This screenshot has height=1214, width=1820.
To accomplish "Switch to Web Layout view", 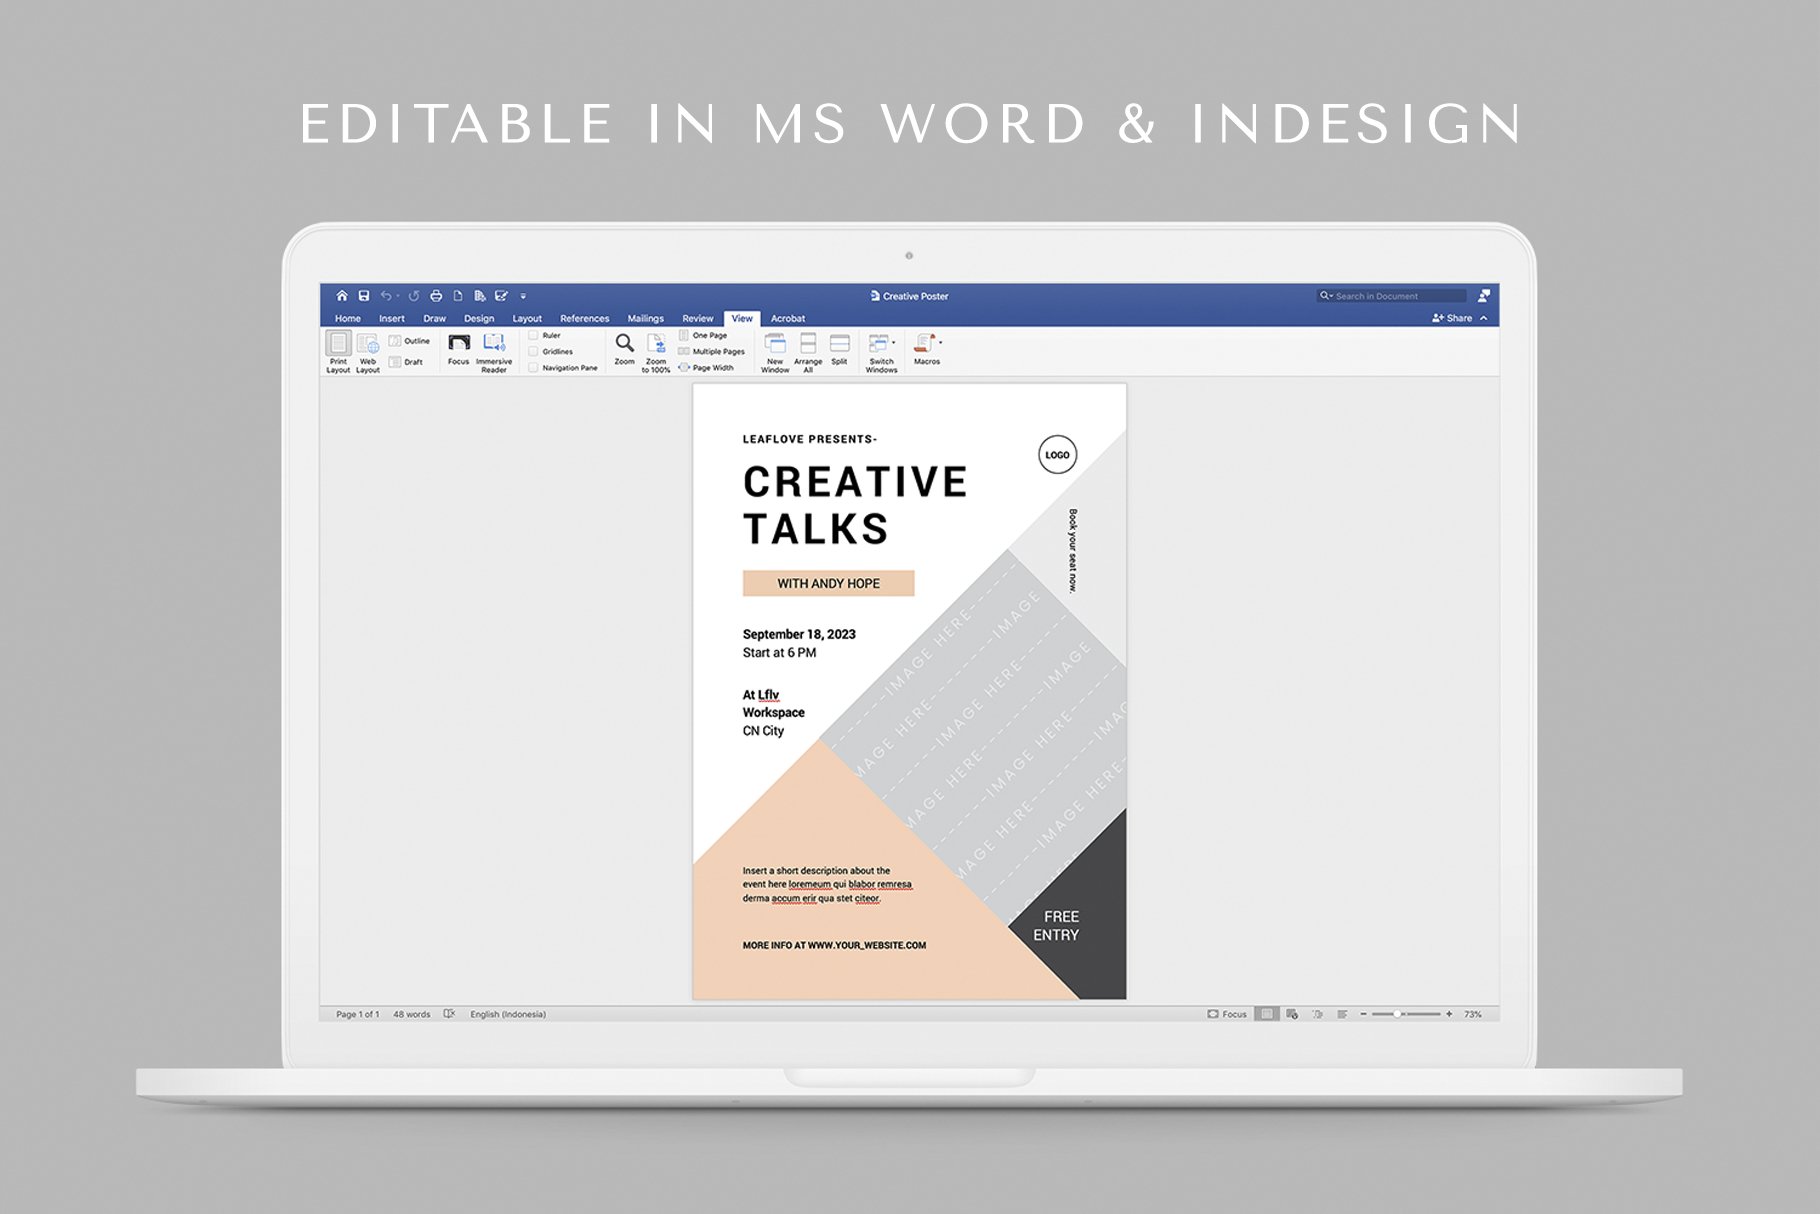I will pos(367,345).
